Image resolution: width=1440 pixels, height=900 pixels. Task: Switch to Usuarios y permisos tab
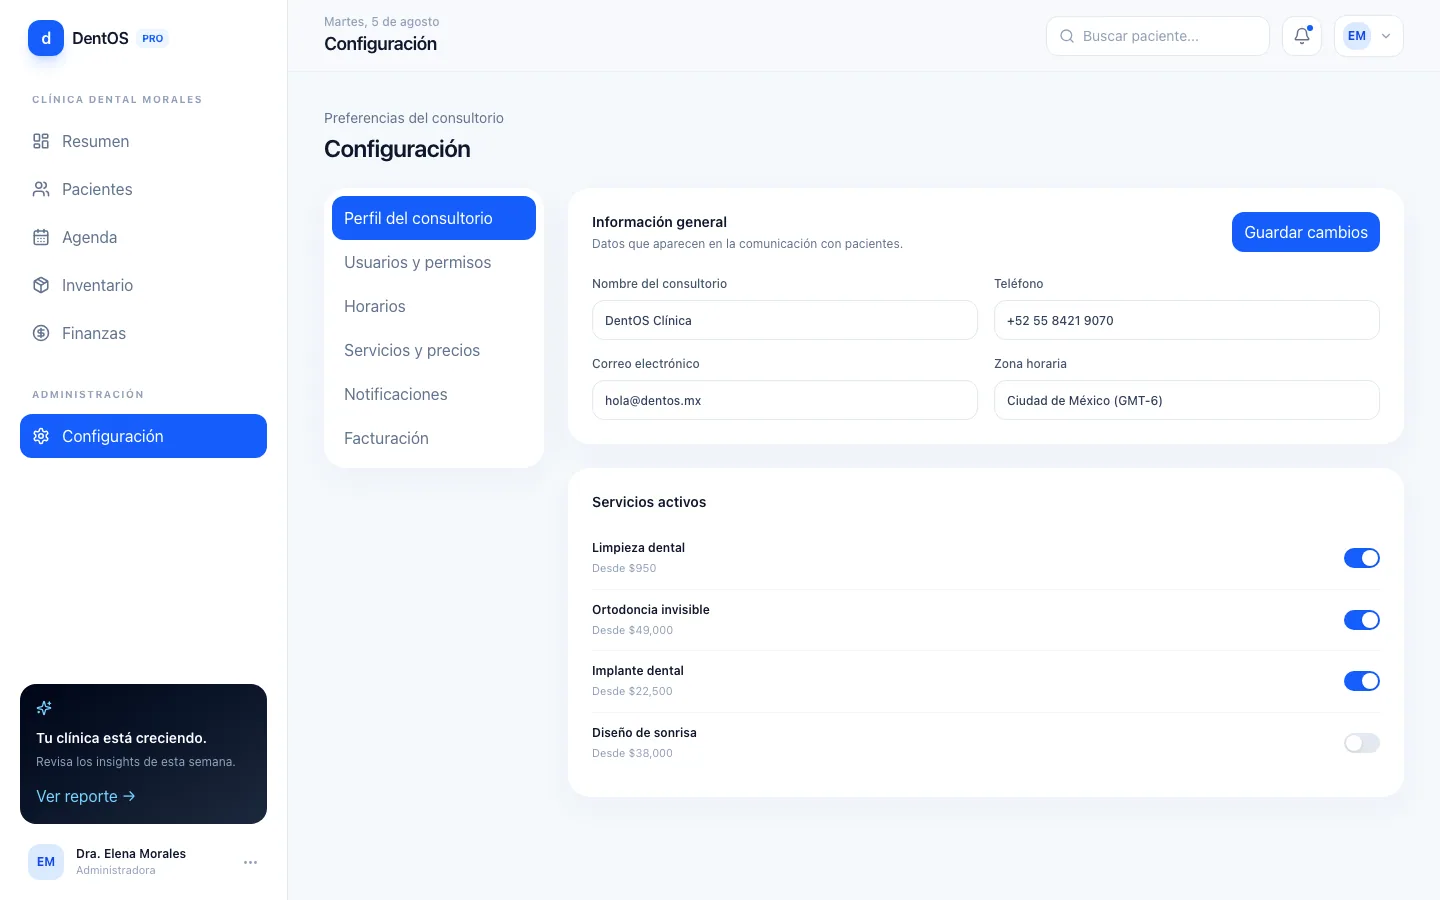coord(434,262)
